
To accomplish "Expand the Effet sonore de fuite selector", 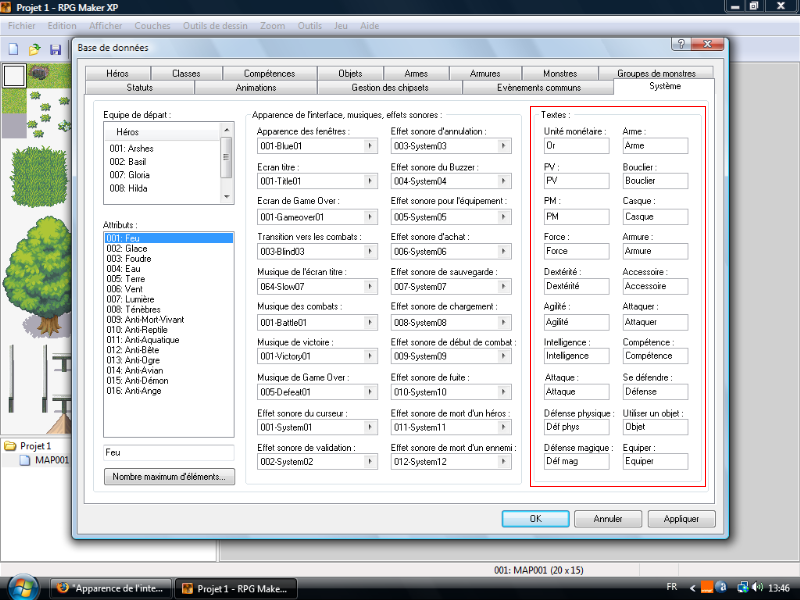I will point(505,392).
